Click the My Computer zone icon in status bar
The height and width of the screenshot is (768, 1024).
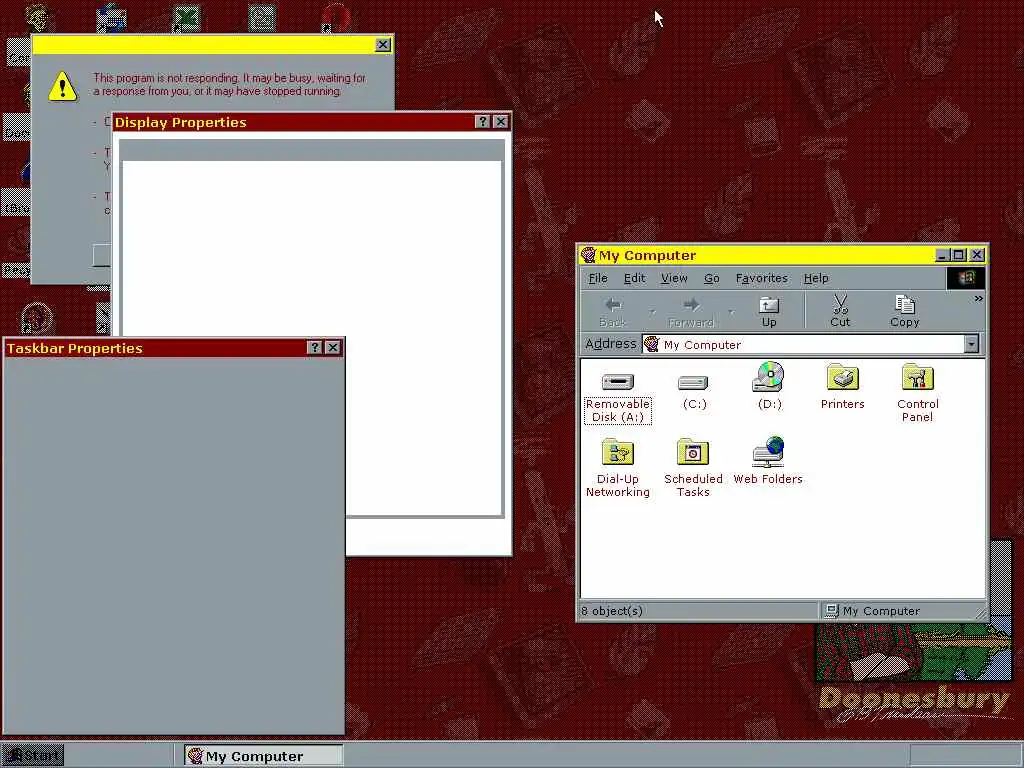[831, 611]
